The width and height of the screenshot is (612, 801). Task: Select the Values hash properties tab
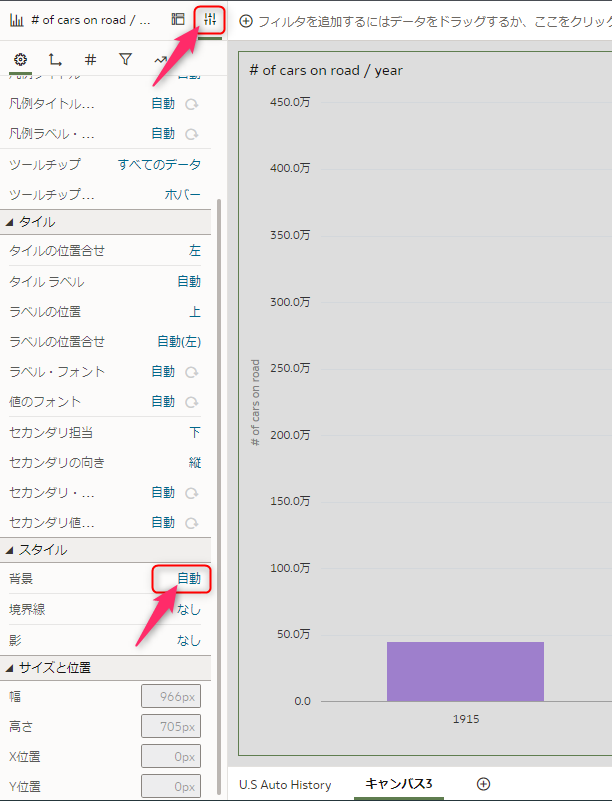[x=90, y=60]
